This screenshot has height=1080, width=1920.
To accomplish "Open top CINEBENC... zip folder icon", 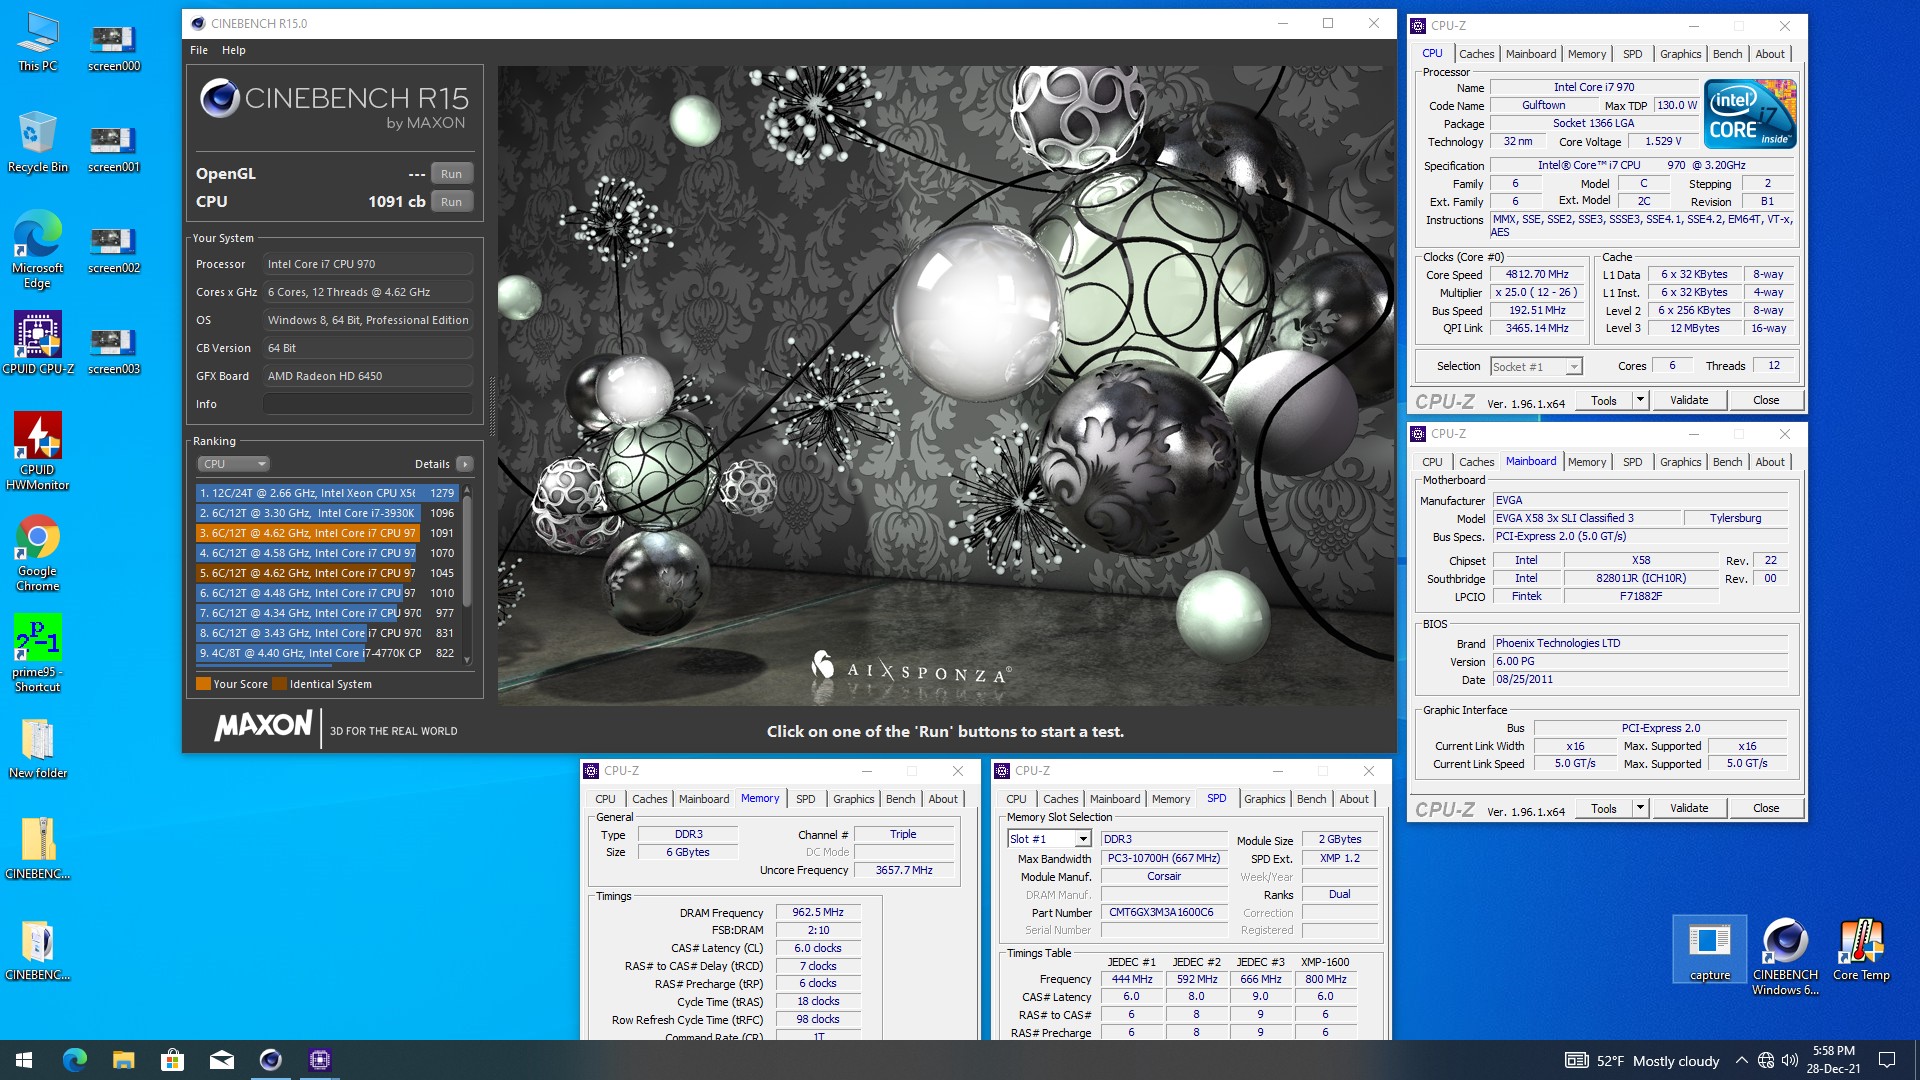I will click(38, 850).
